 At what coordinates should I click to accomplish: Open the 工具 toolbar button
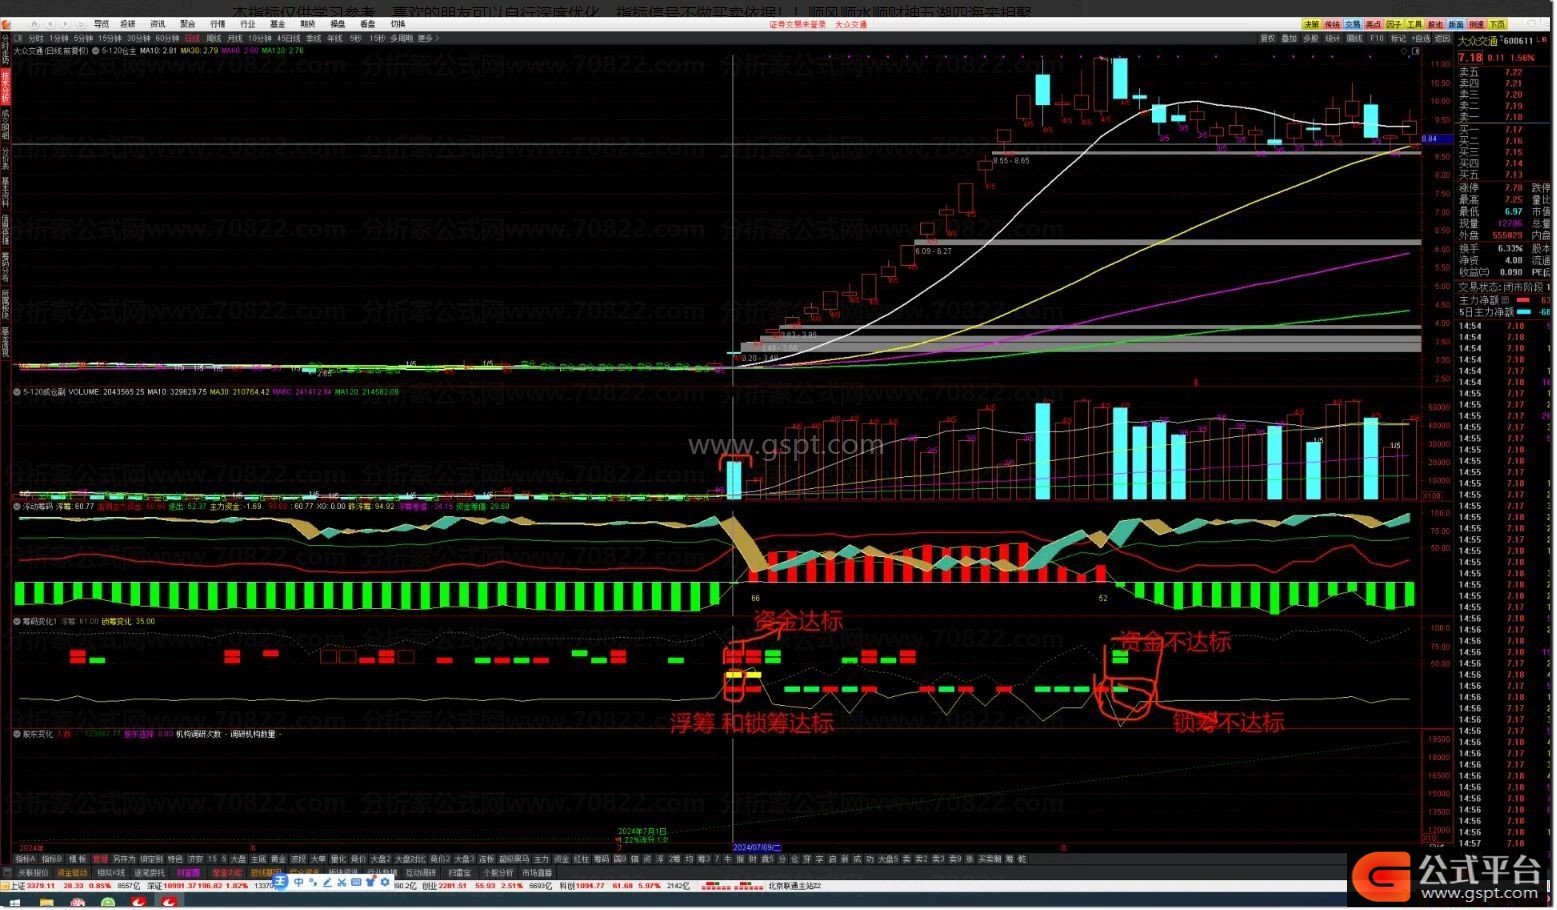point(1414,24)
